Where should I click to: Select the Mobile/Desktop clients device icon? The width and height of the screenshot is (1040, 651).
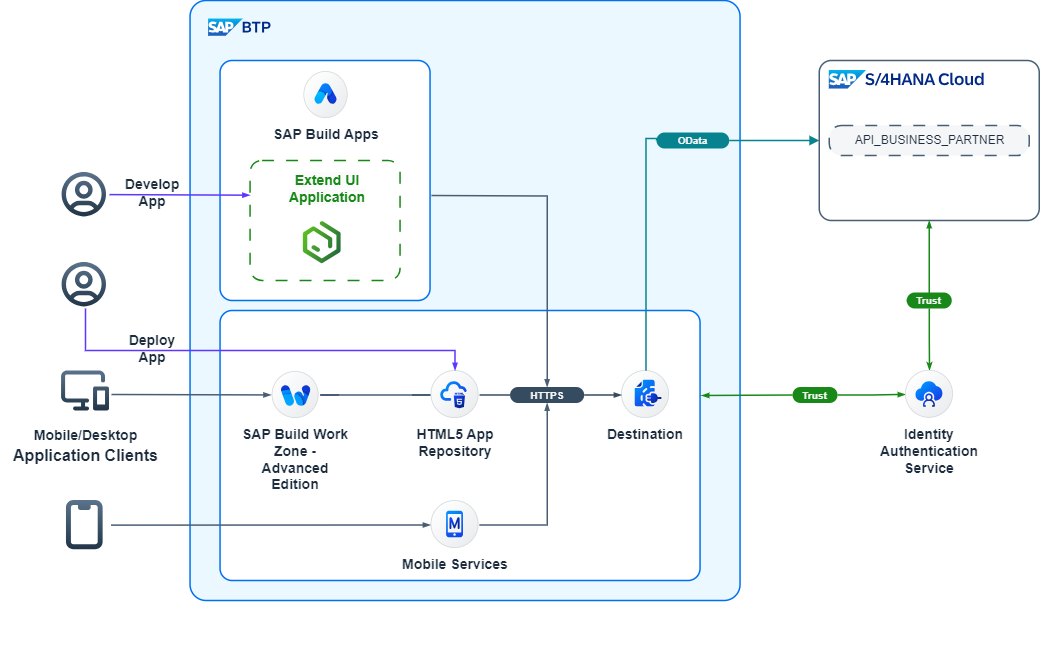coord(85,391)
